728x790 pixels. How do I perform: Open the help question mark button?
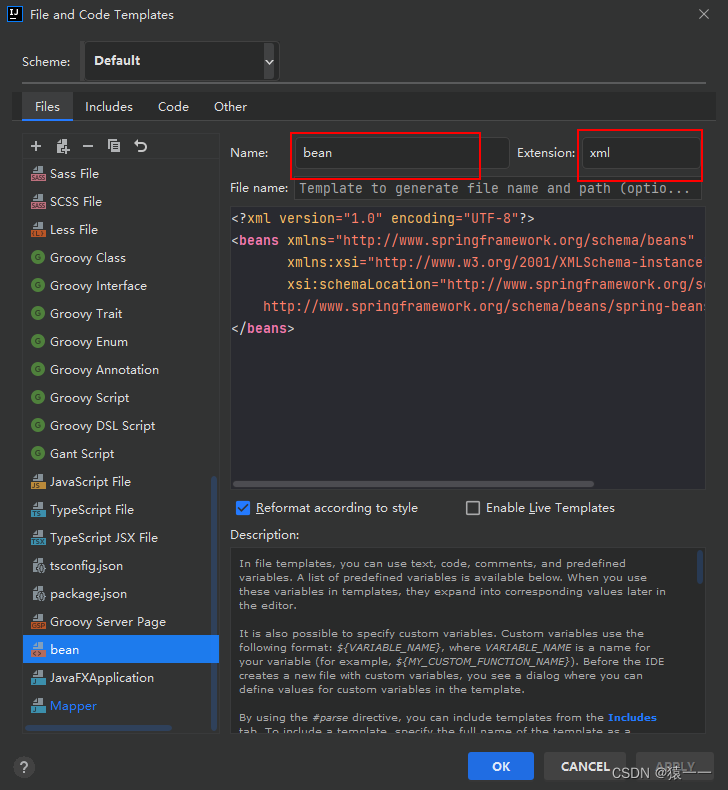24,767
